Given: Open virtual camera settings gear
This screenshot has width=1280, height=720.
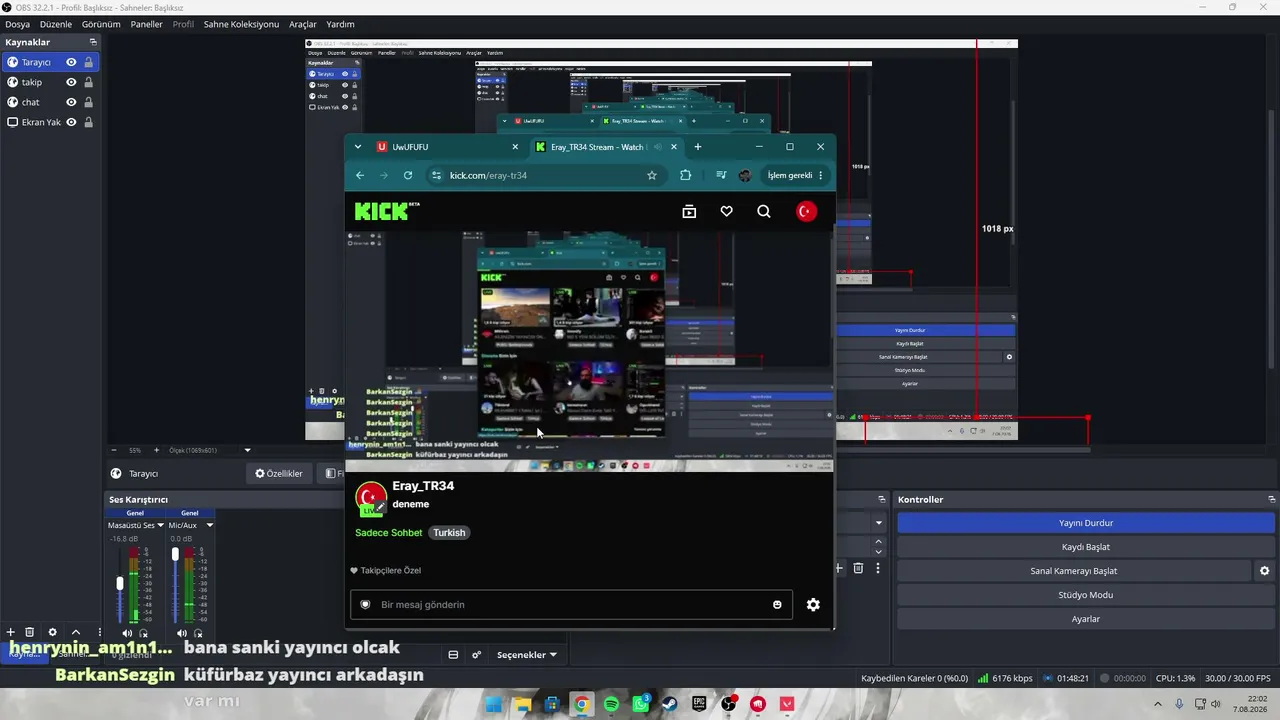Looking at the screenshot, I should 1264,571.
